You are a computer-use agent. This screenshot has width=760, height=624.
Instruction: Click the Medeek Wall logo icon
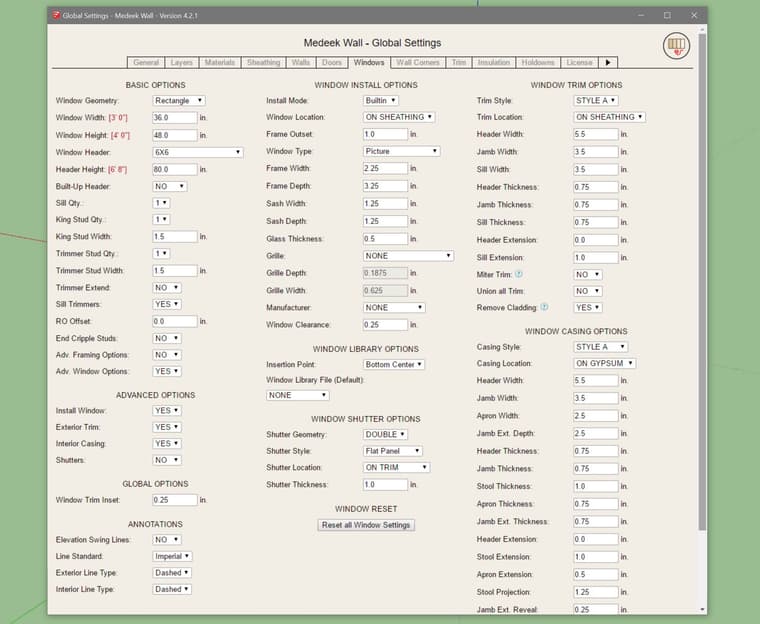677,45
